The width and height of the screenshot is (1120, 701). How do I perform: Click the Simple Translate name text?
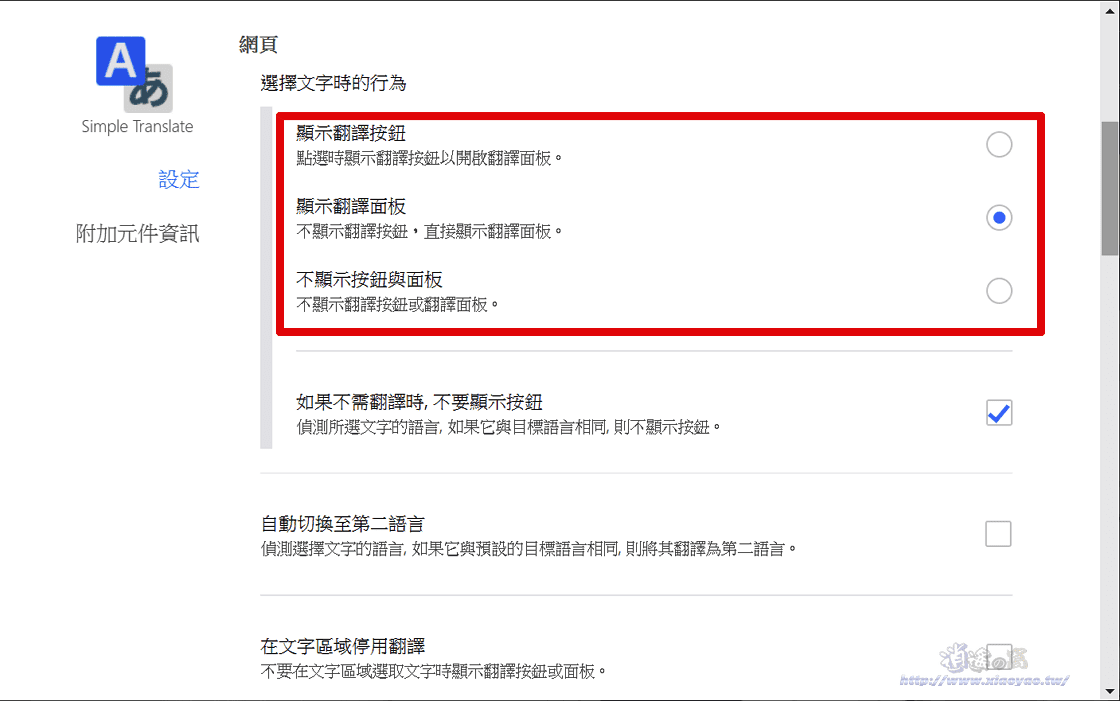click(x=137, y=126)
